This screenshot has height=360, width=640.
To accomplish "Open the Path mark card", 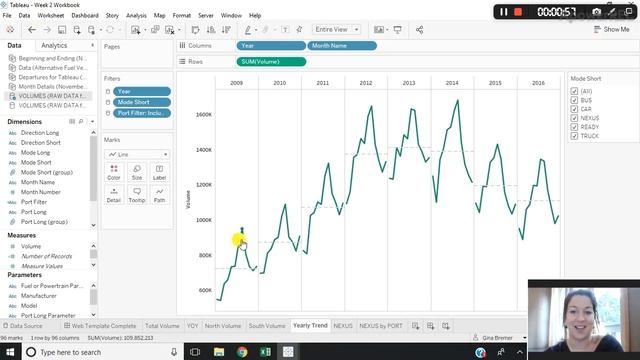I will pyautogui.click(x=160, y=195).
